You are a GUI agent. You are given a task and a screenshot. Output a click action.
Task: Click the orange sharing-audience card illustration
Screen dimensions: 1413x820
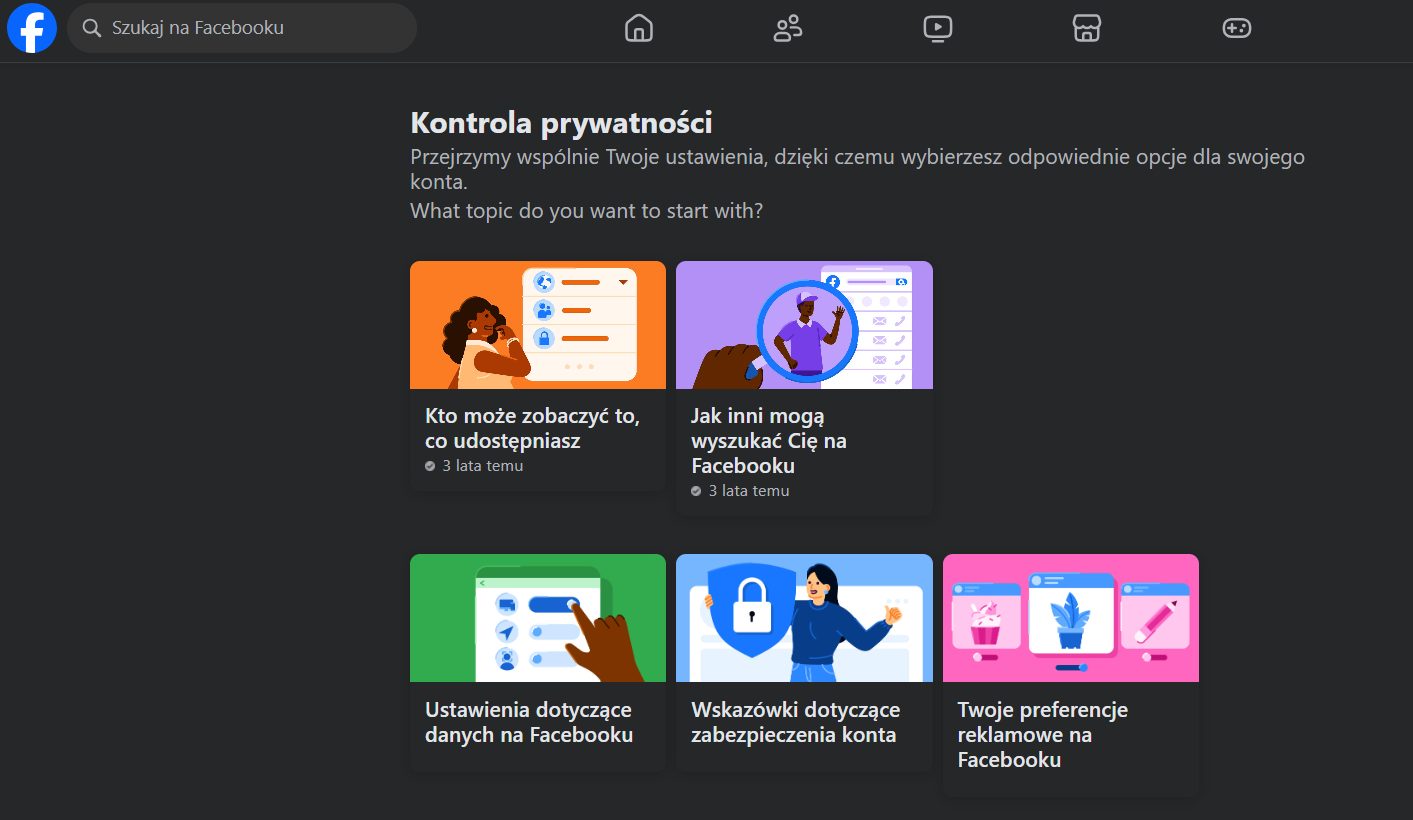538,325
